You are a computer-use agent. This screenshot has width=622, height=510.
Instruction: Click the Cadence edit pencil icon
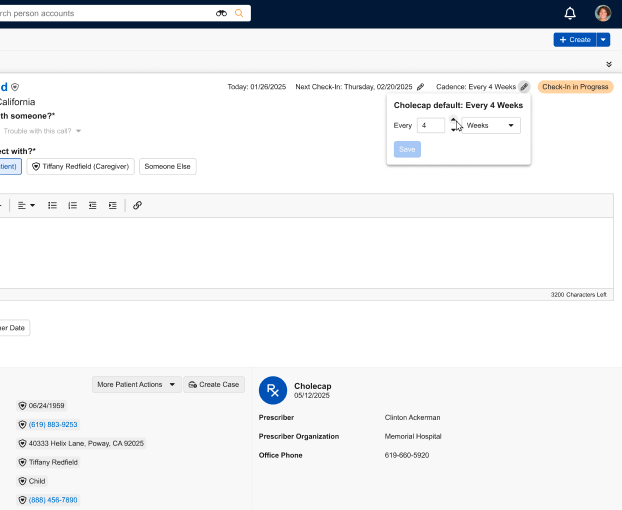click(x=524, y=87)
